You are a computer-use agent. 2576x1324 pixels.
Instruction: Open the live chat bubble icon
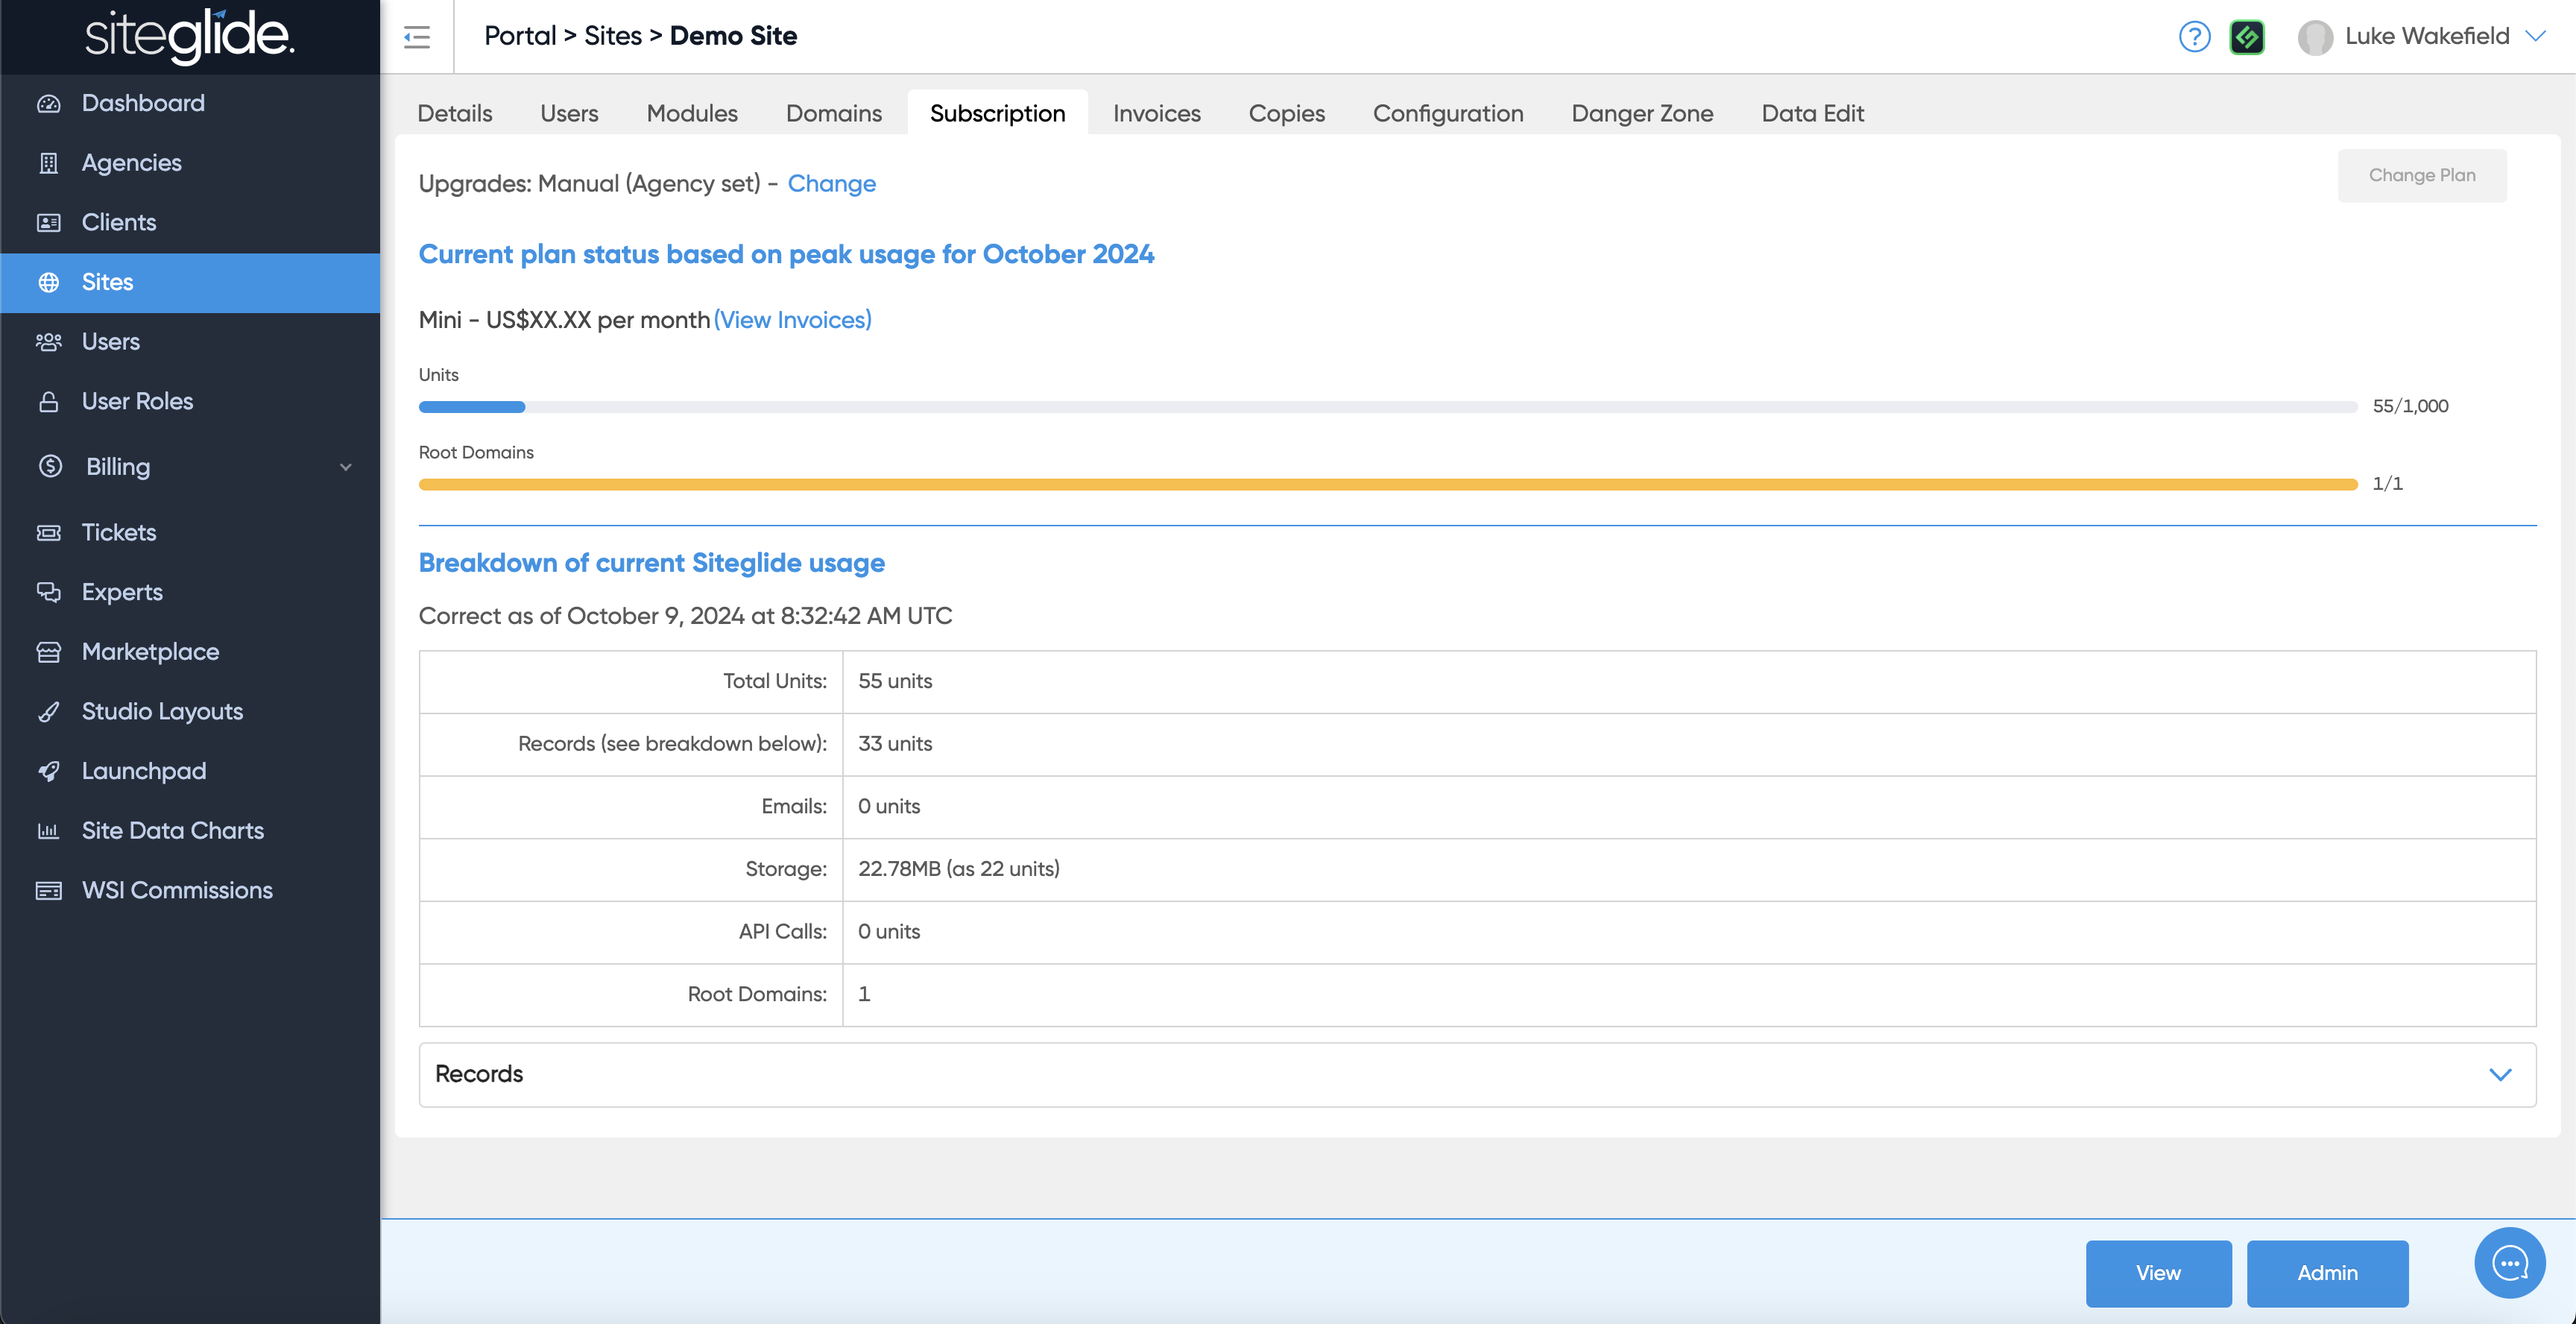(2509, 1263)
